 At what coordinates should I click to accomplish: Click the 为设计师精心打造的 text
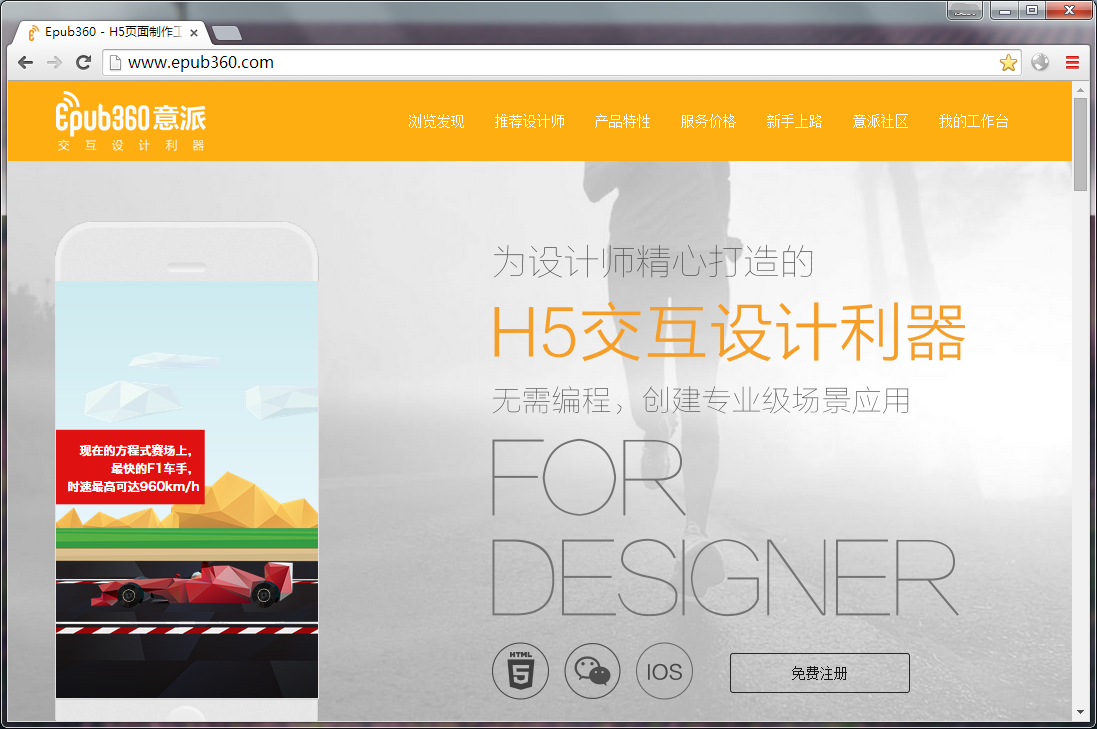653,262
